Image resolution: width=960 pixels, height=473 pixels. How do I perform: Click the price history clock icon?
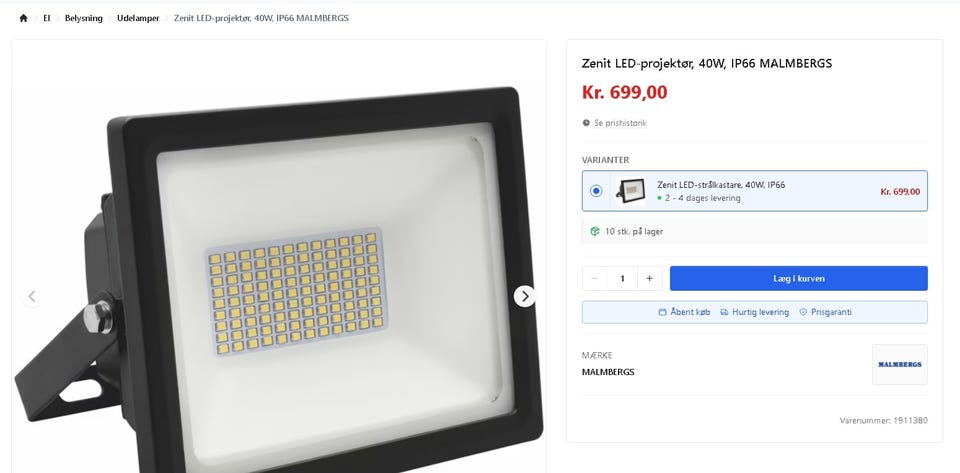[x=587, y=123]
